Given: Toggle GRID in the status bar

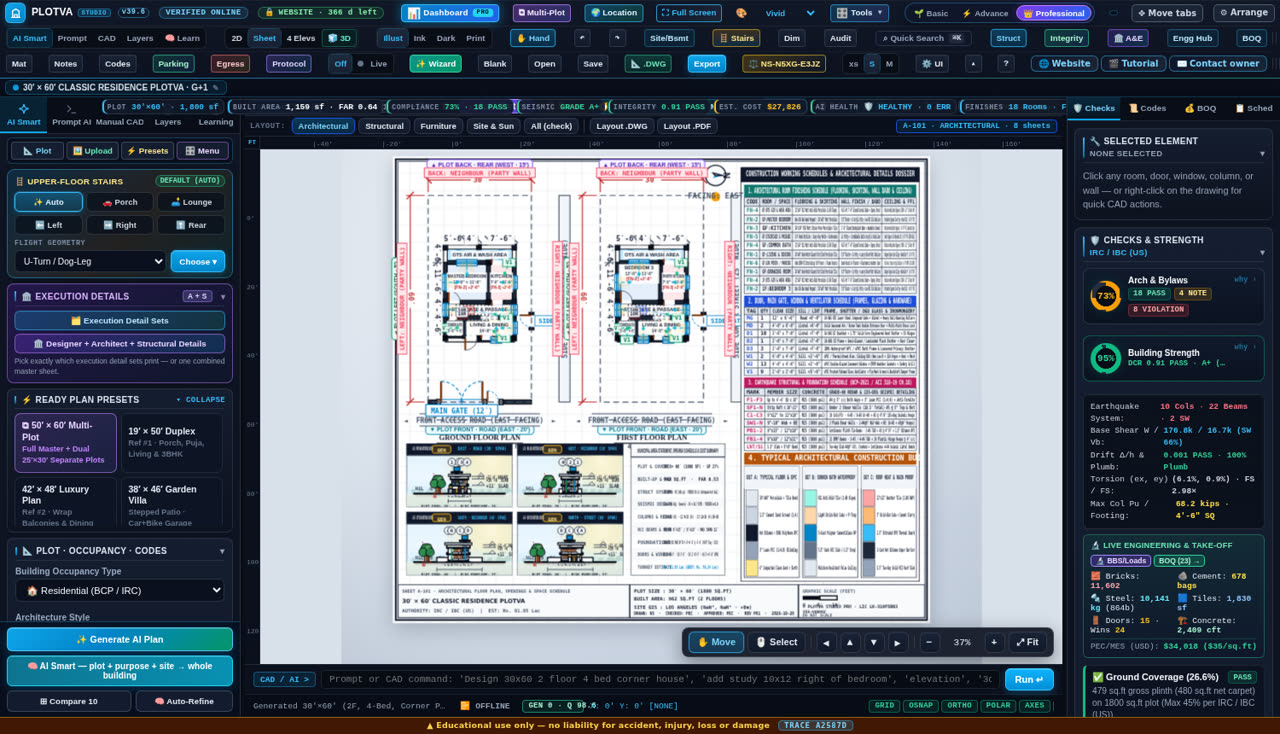Looking at the screenshot, I should [884, 706].
